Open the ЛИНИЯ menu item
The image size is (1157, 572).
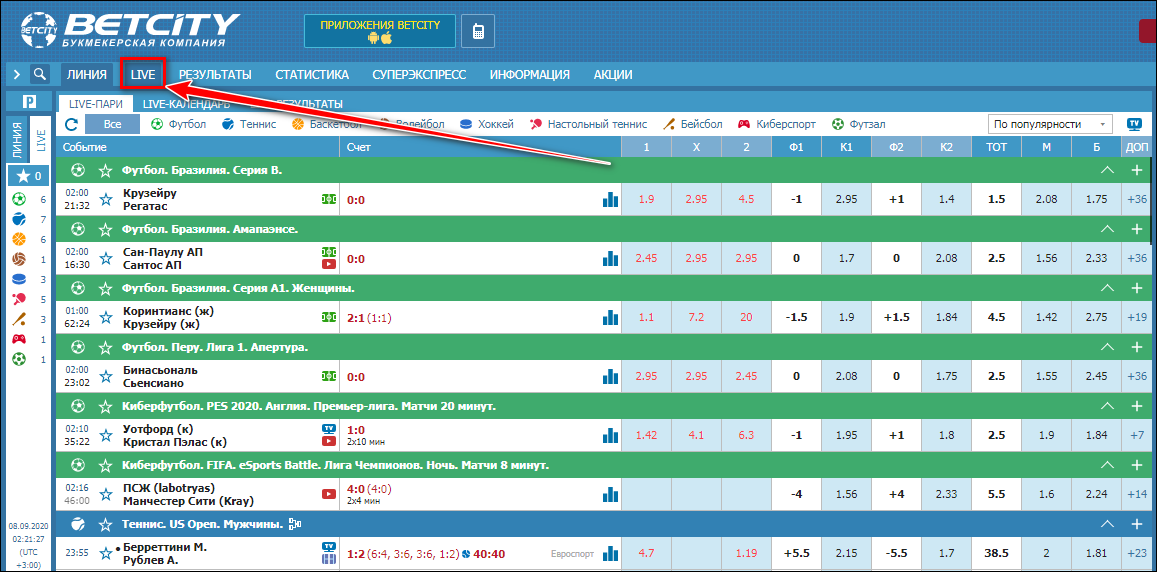tap(86, 75)
